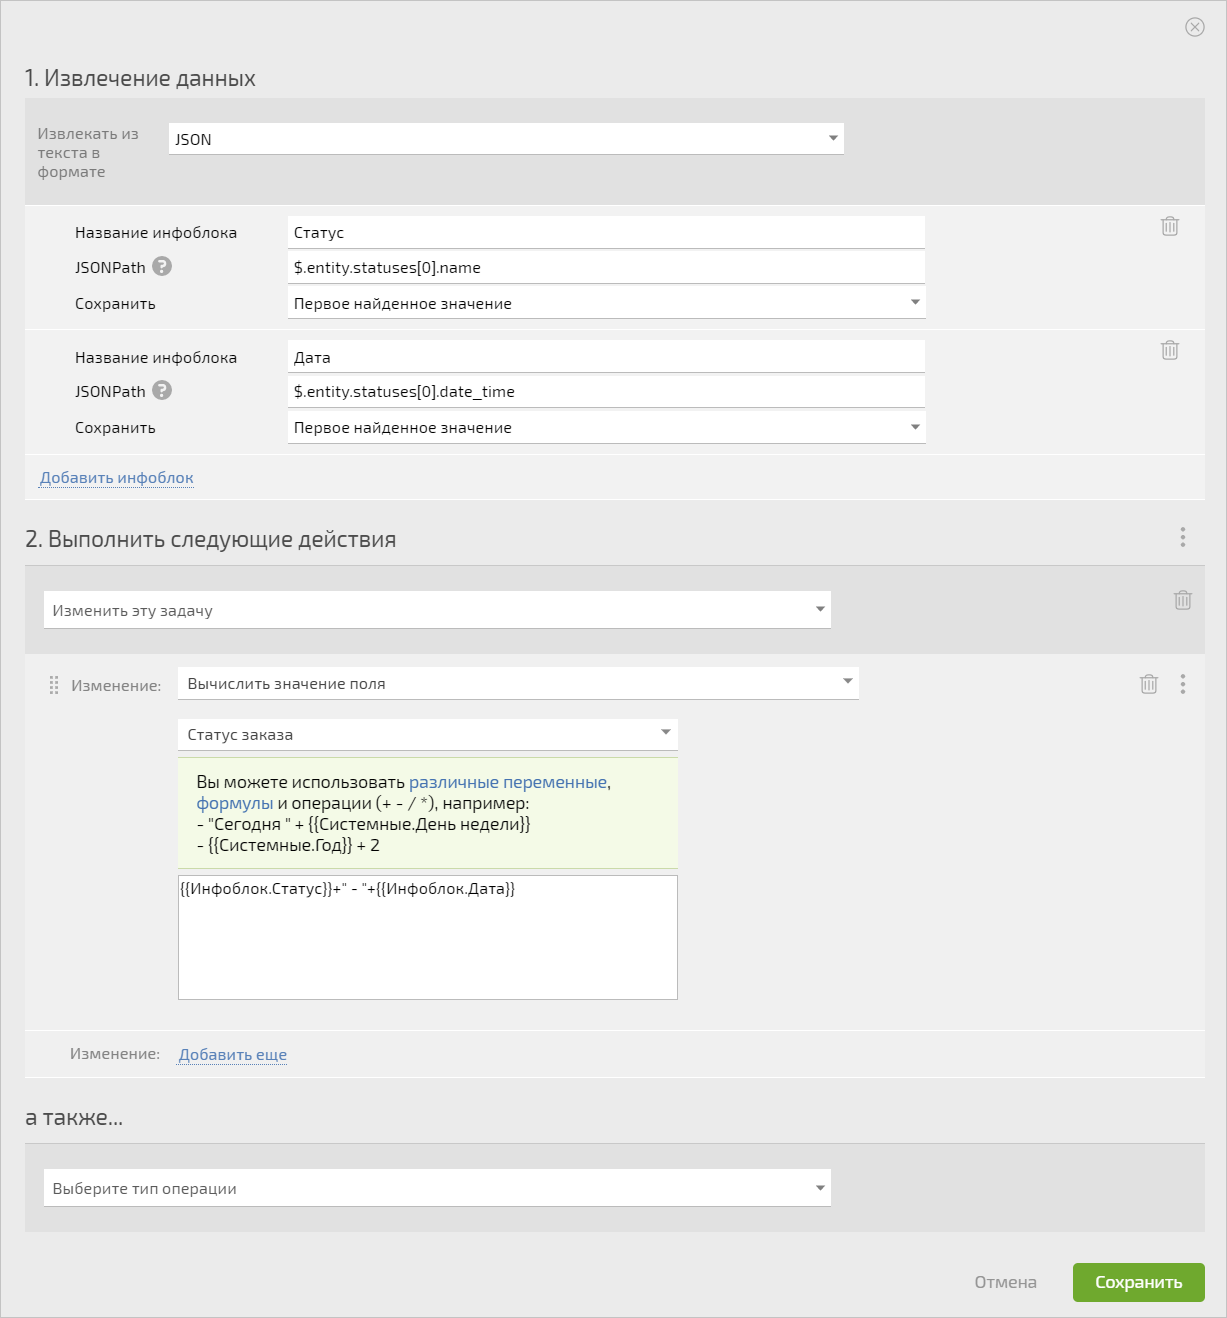Screen dimensions: 1227x1318
Task: Open three-dot menu for section 2 actions
Action: pyautogui.click(x=1183, y=537)
